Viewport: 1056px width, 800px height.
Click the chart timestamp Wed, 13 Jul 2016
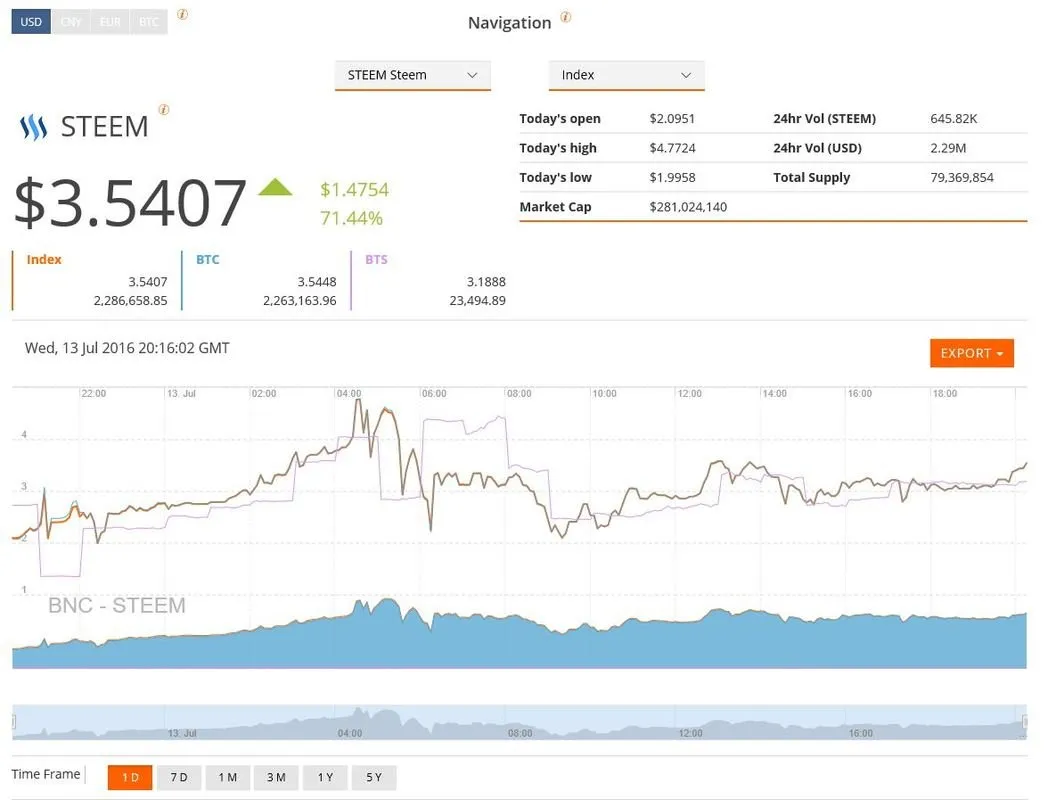coord(127,348)
